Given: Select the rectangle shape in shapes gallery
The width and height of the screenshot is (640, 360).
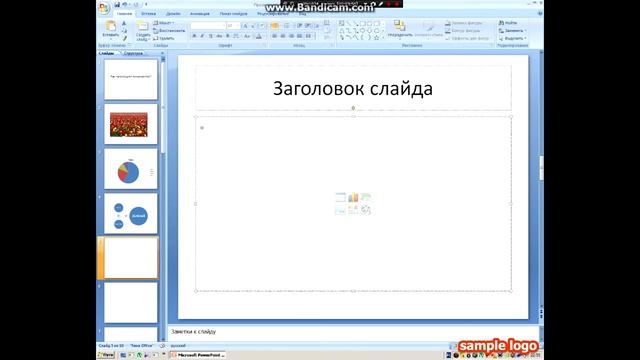Looking at the screenshot, I should (x=362, y=23).
